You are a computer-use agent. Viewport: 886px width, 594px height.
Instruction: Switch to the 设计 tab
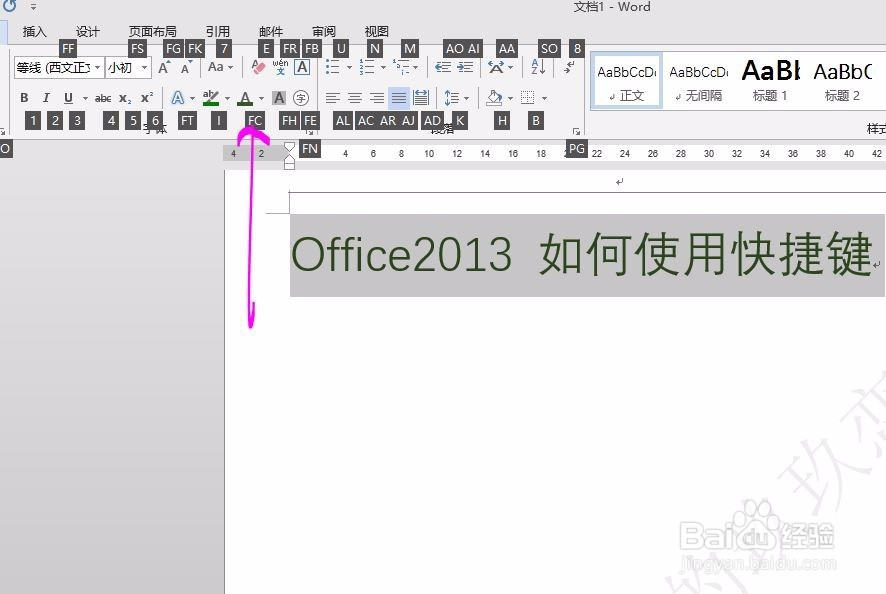pyautogui.click(x=88, y=32)
